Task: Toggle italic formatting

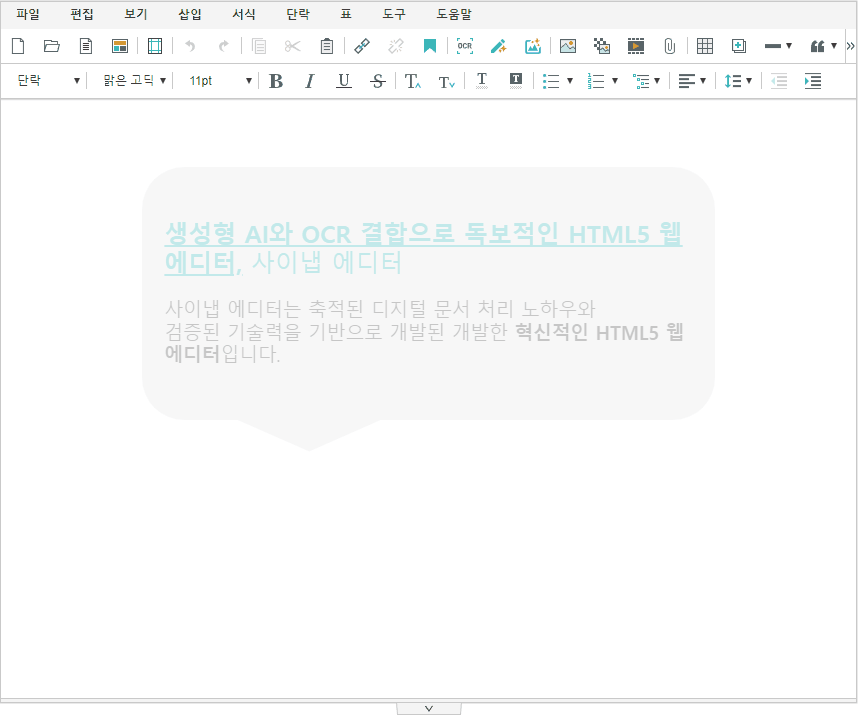Action: [310, 81]
